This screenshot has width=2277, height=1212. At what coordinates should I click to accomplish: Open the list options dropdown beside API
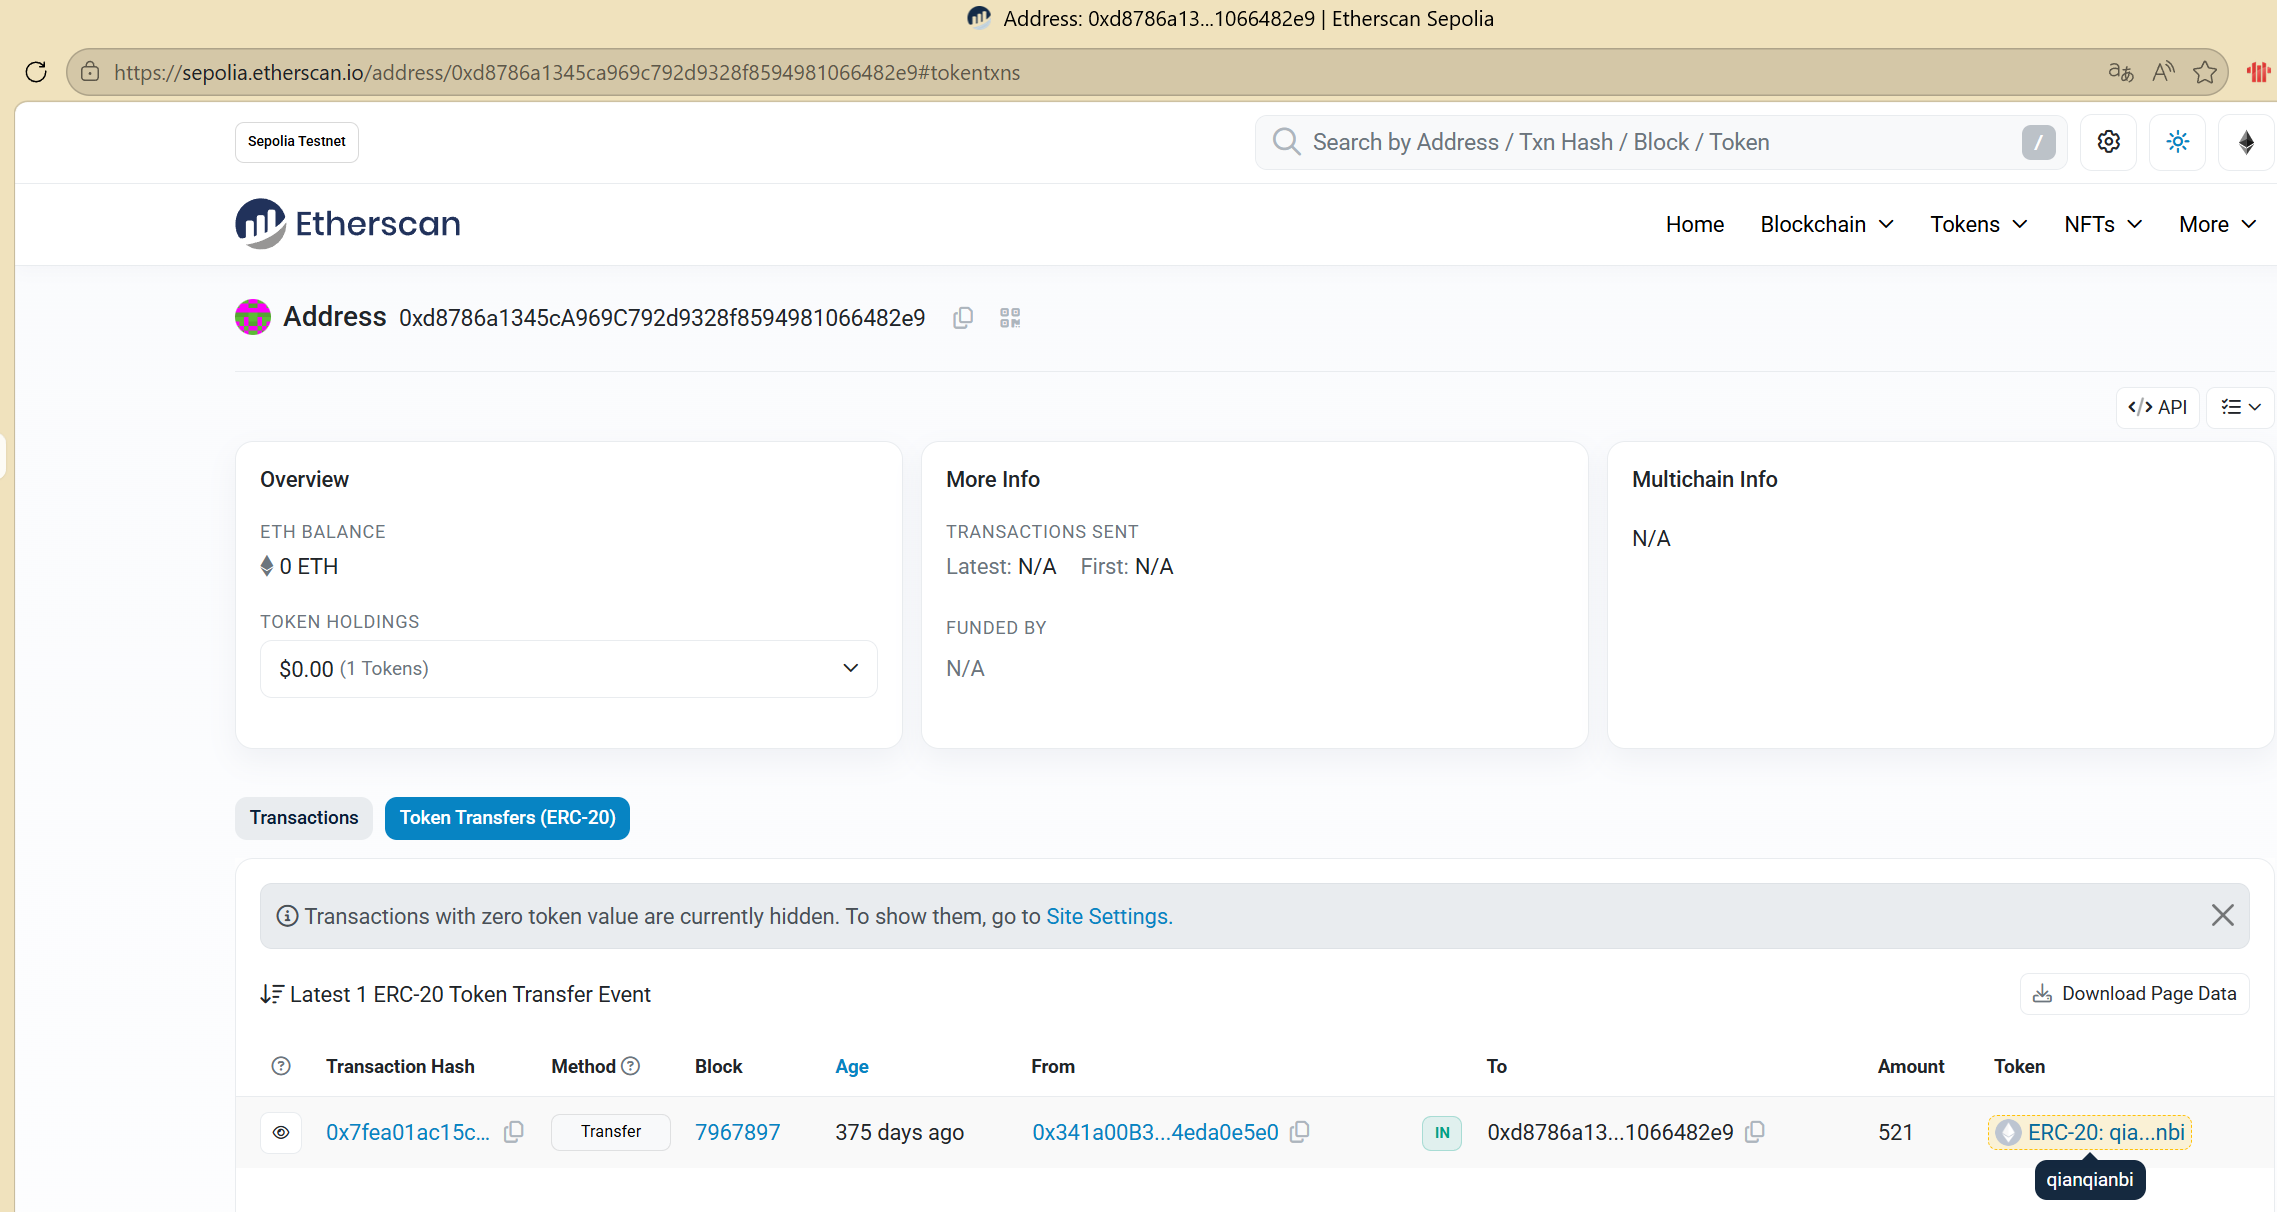pyautogui.click(x=2240, y=407)
